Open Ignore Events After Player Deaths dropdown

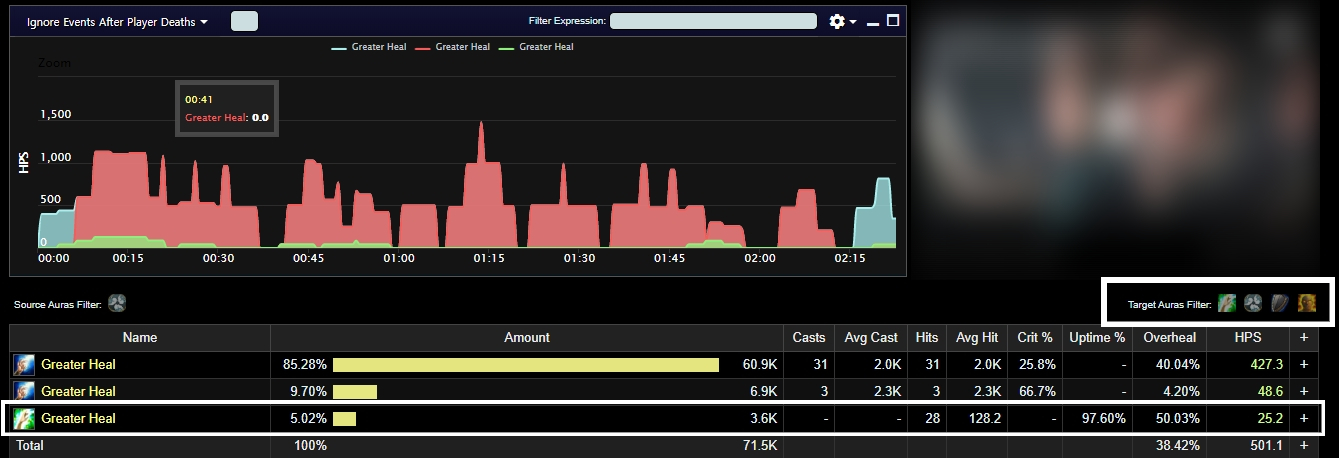[x=117, y=21]
